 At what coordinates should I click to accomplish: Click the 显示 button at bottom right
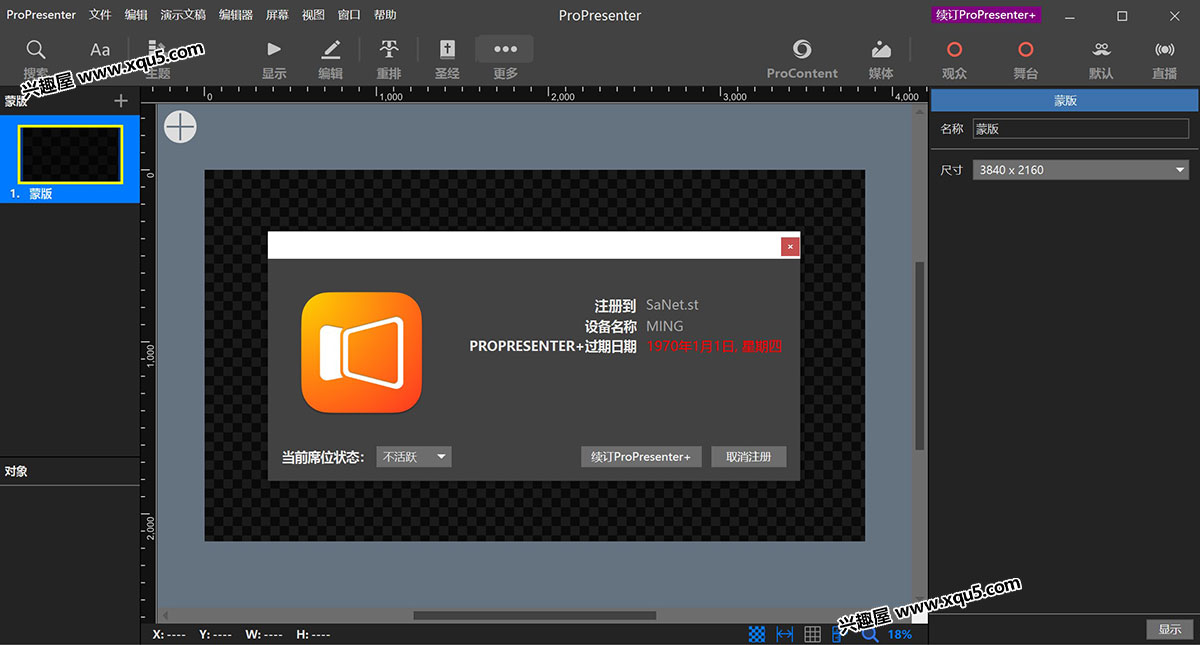1170,629
